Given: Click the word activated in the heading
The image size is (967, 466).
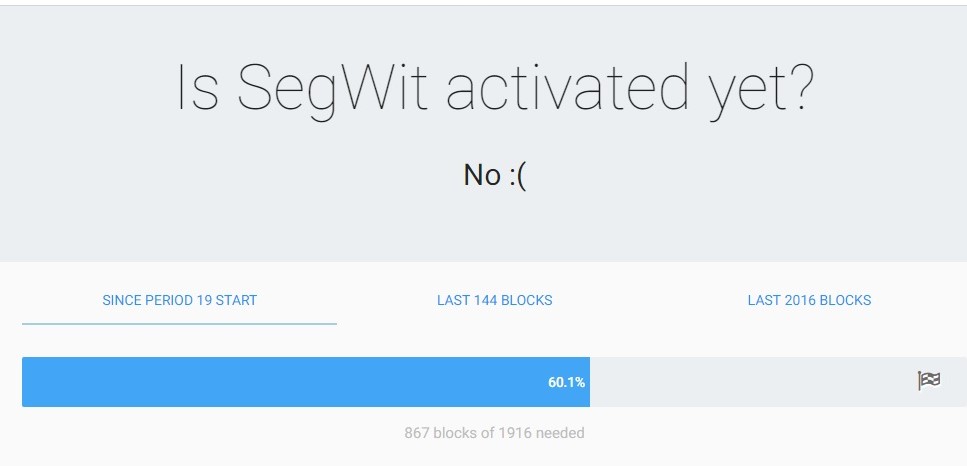Looking at the screenshot, I should coord(567,86).
